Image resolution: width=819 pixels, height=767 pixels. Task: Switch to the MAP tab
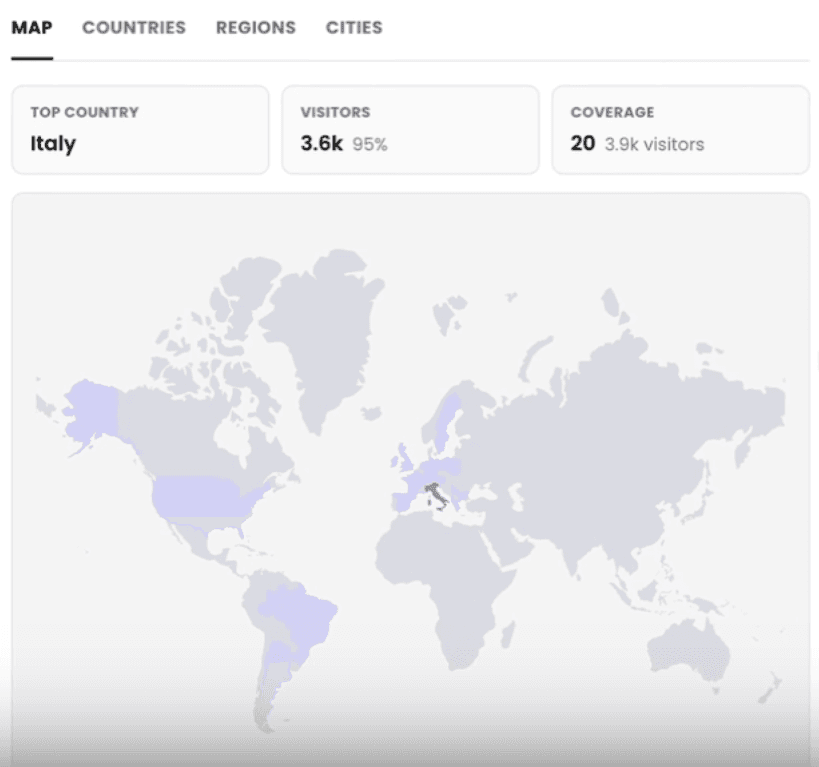tap(32, 28)
